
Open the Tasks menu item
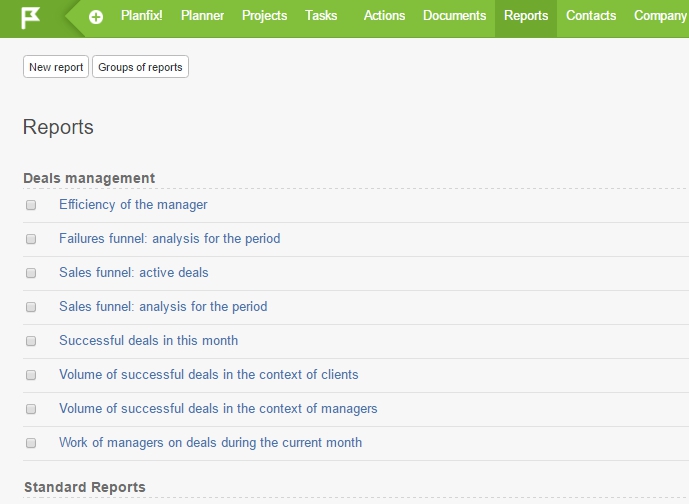tap(321, 16)
